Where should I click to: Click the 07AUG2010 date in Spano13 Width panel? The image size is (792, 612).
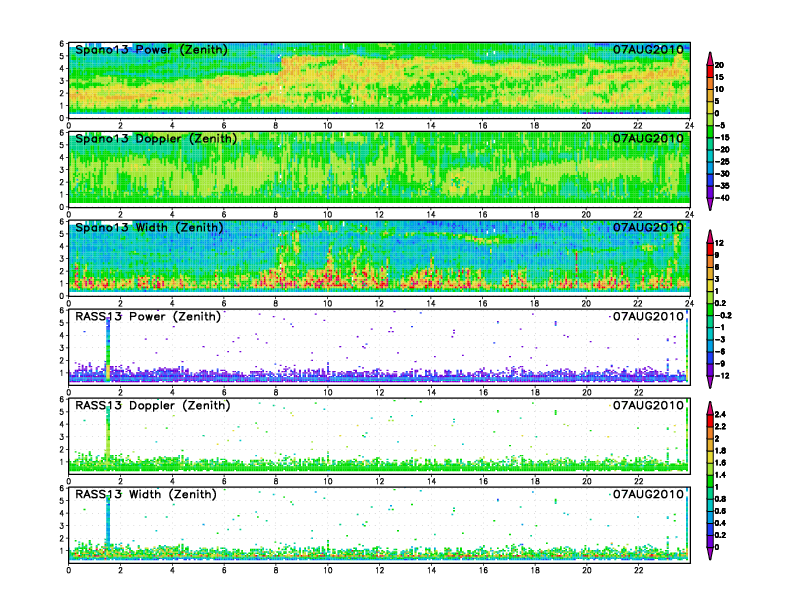pos(648,228)
